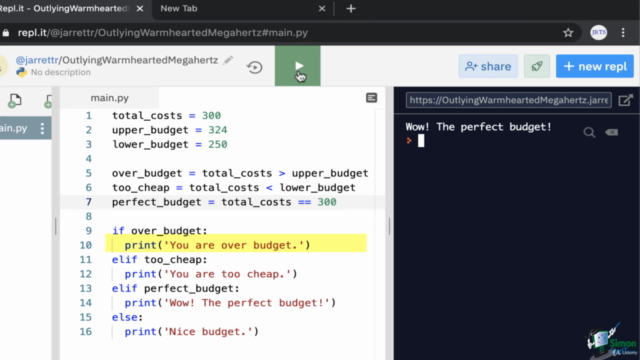Screen dimensions: 640x360
Task: Open Chrome three-dot menu
Action: tap(623, 33)
